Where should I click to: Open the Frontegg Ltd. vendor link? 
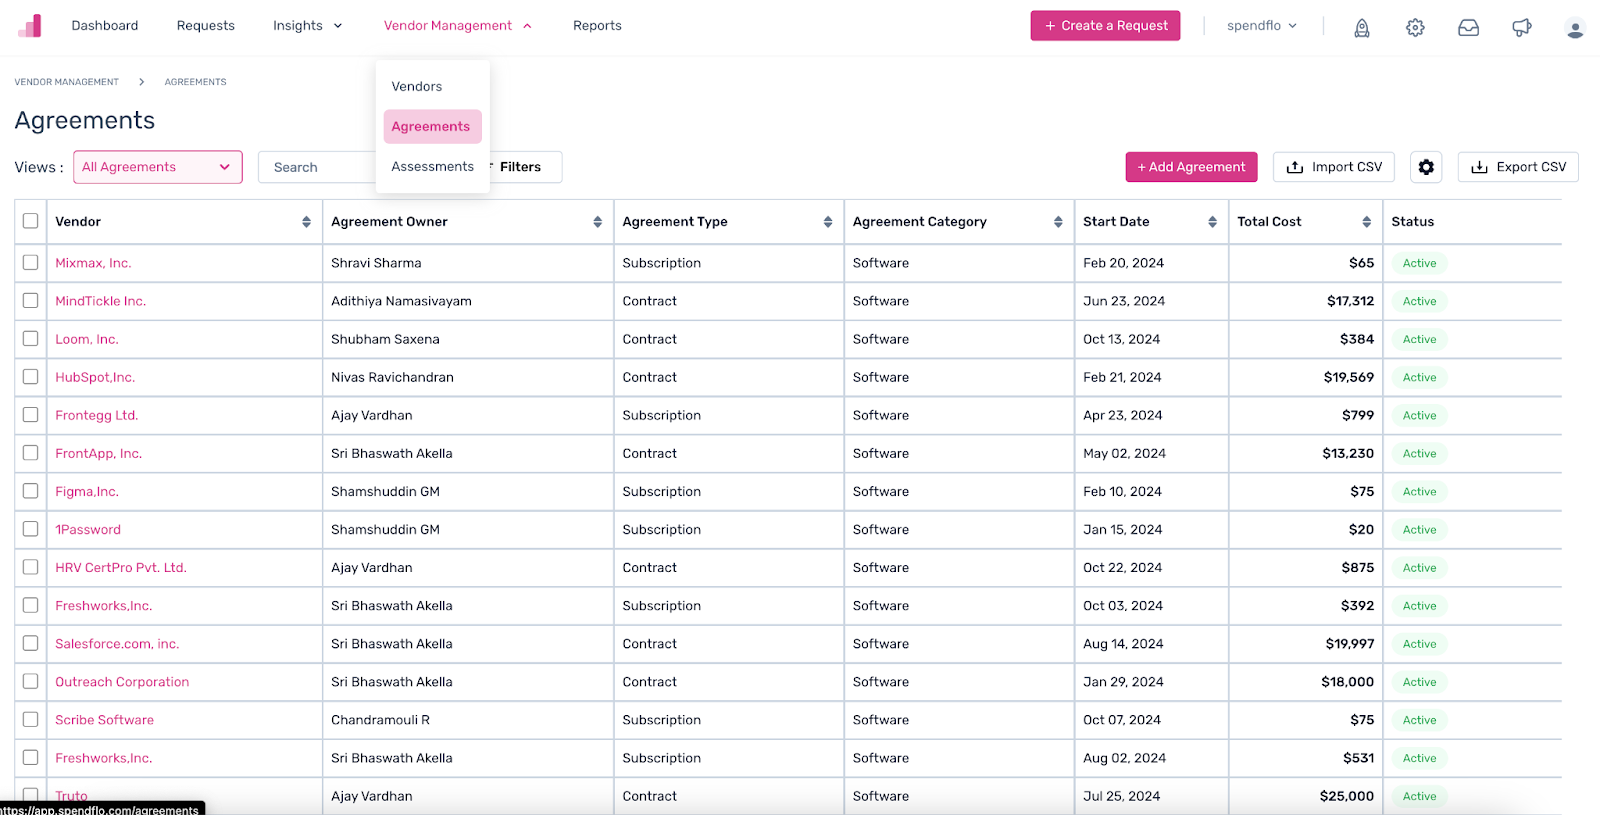[97, 415]
